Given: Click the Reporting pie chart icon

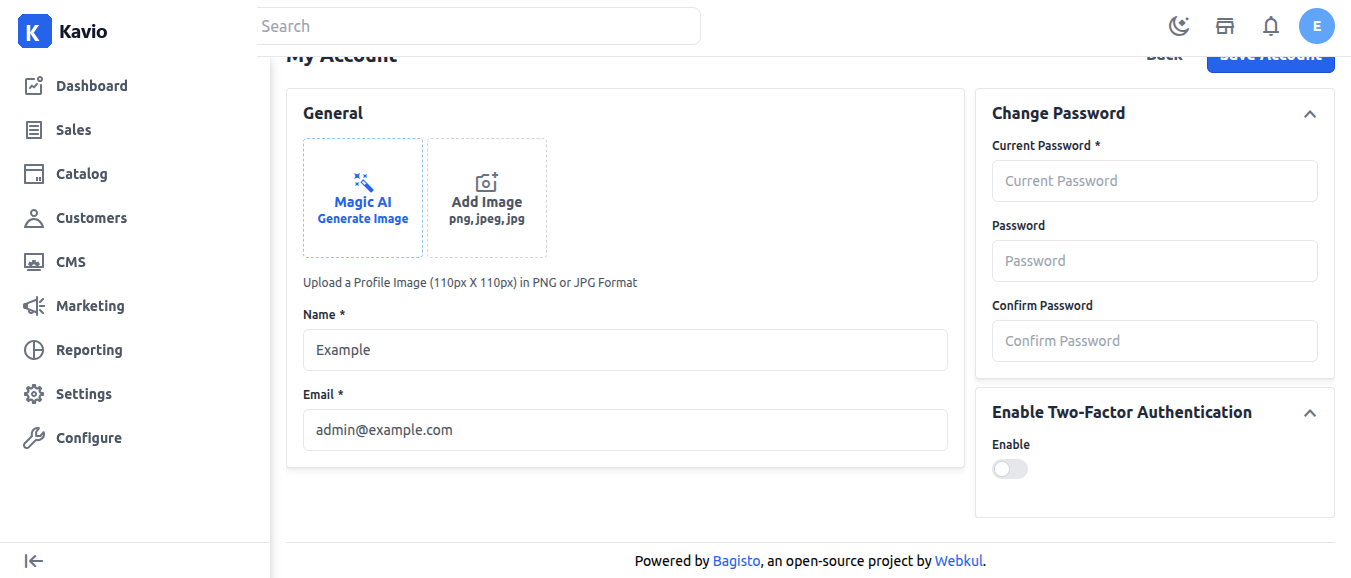Looking at the screenshot, I should click(34, 350).
